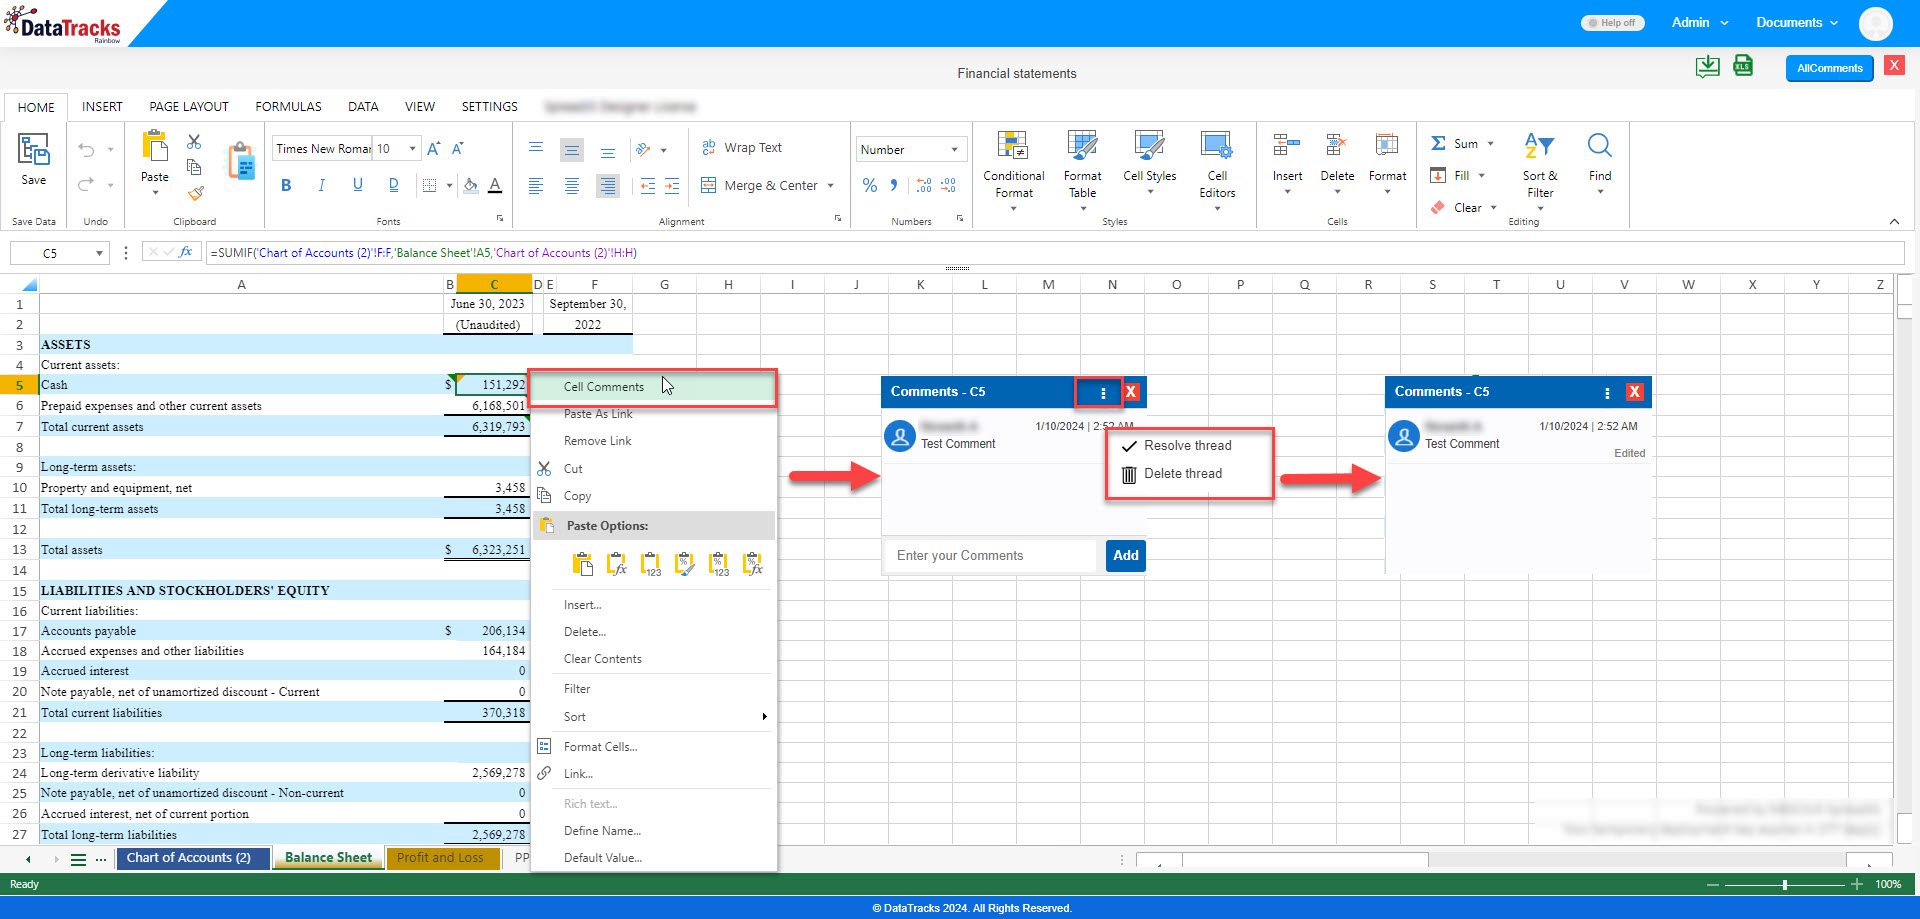
Task: Click the Add comment button
Action: tap(1126, 556)
